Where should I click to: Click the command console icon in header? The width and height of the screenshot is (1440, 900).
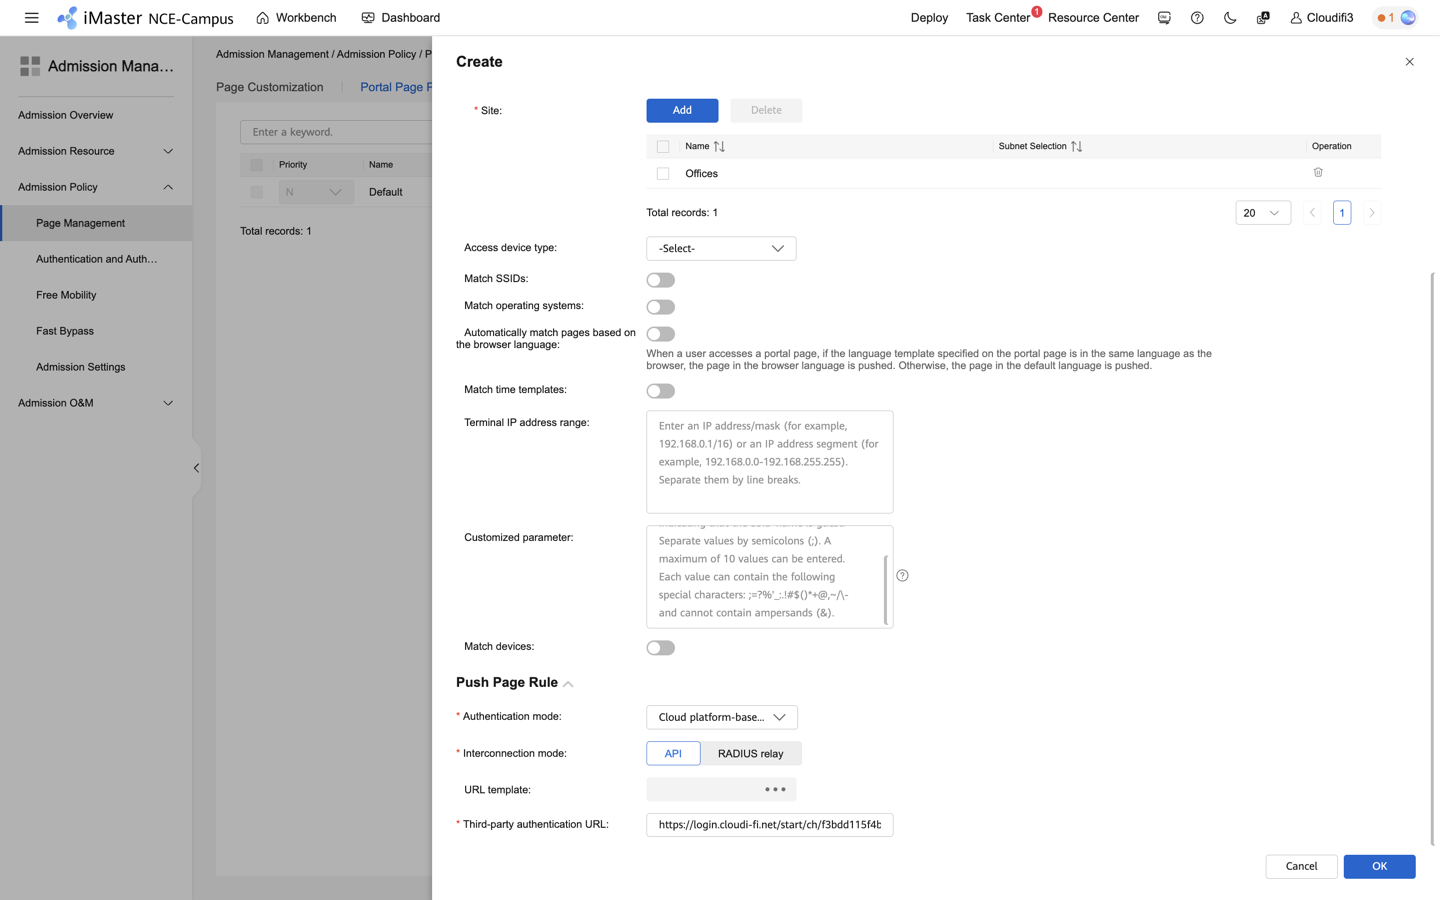[1163, 17]
